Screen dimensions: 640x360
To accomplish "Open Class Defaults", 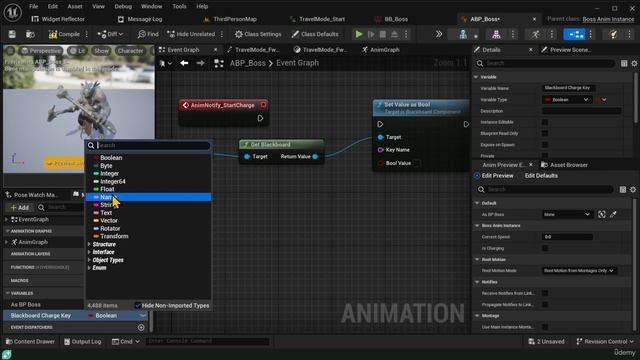I will (315, 34).
